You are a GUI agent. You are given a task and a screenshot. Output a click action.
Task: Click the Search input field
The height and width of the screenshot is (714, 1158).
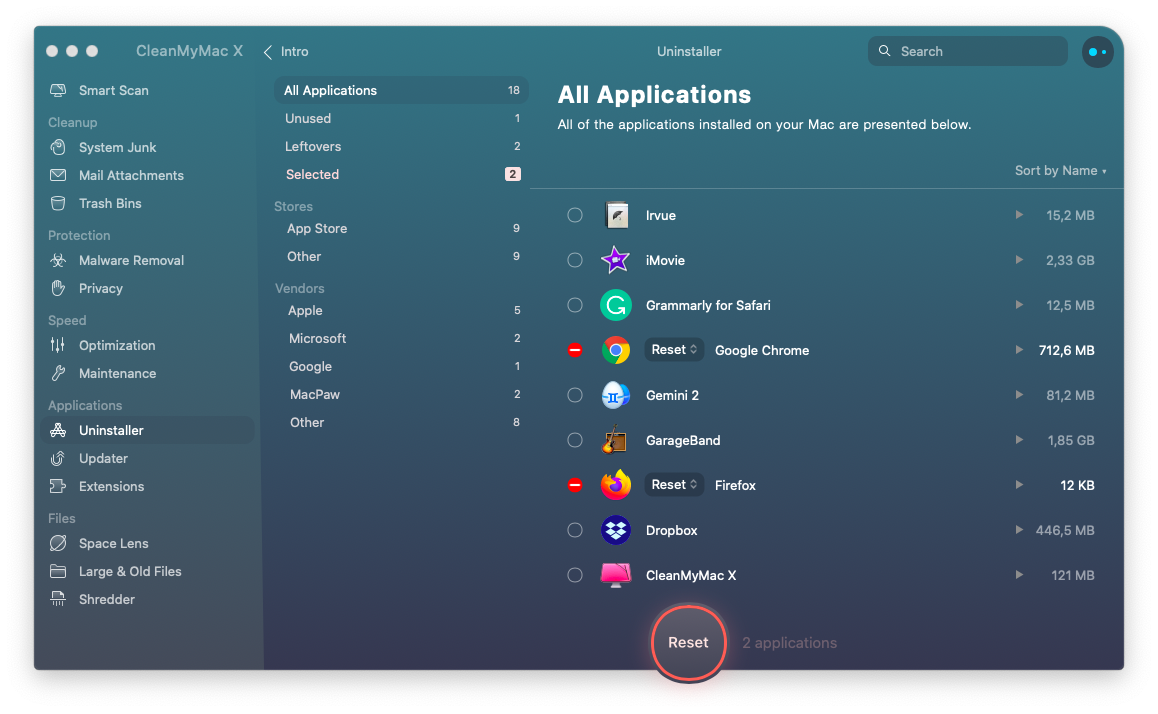click(967, 51)
